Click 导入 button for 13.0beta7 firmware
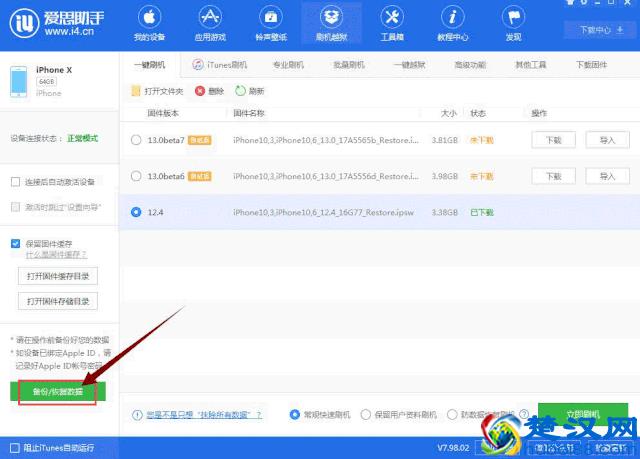The width and height of the screenshot is (640, 459). click(607, 140)
